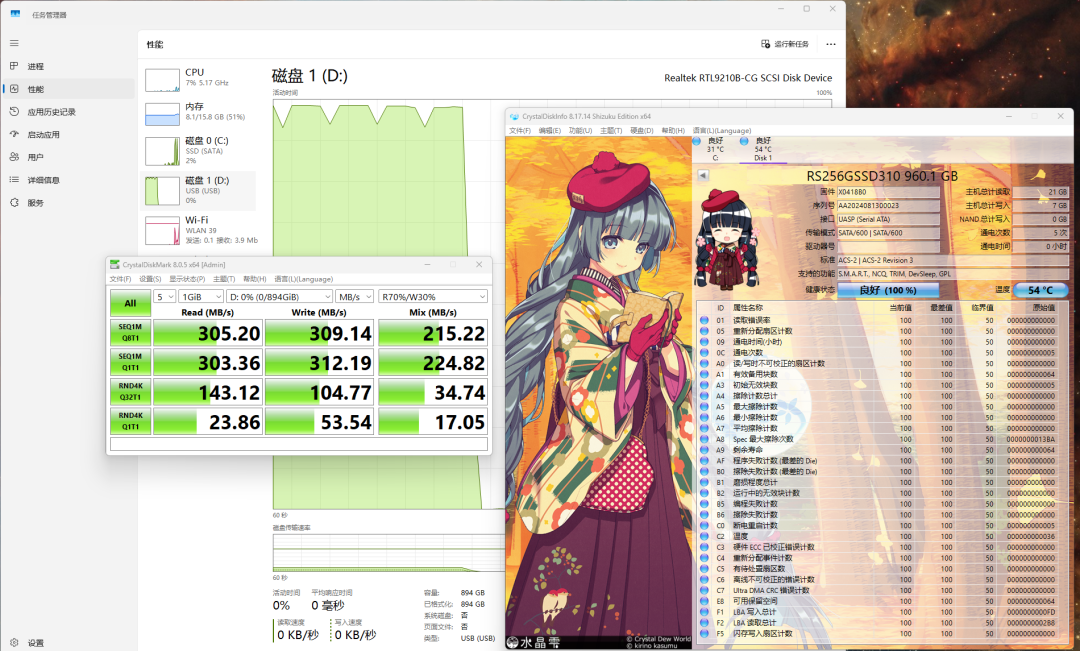Screen dimensions: 1080x651
Task: Select SMART row 01 读取错误率
Action: (882, 320)
